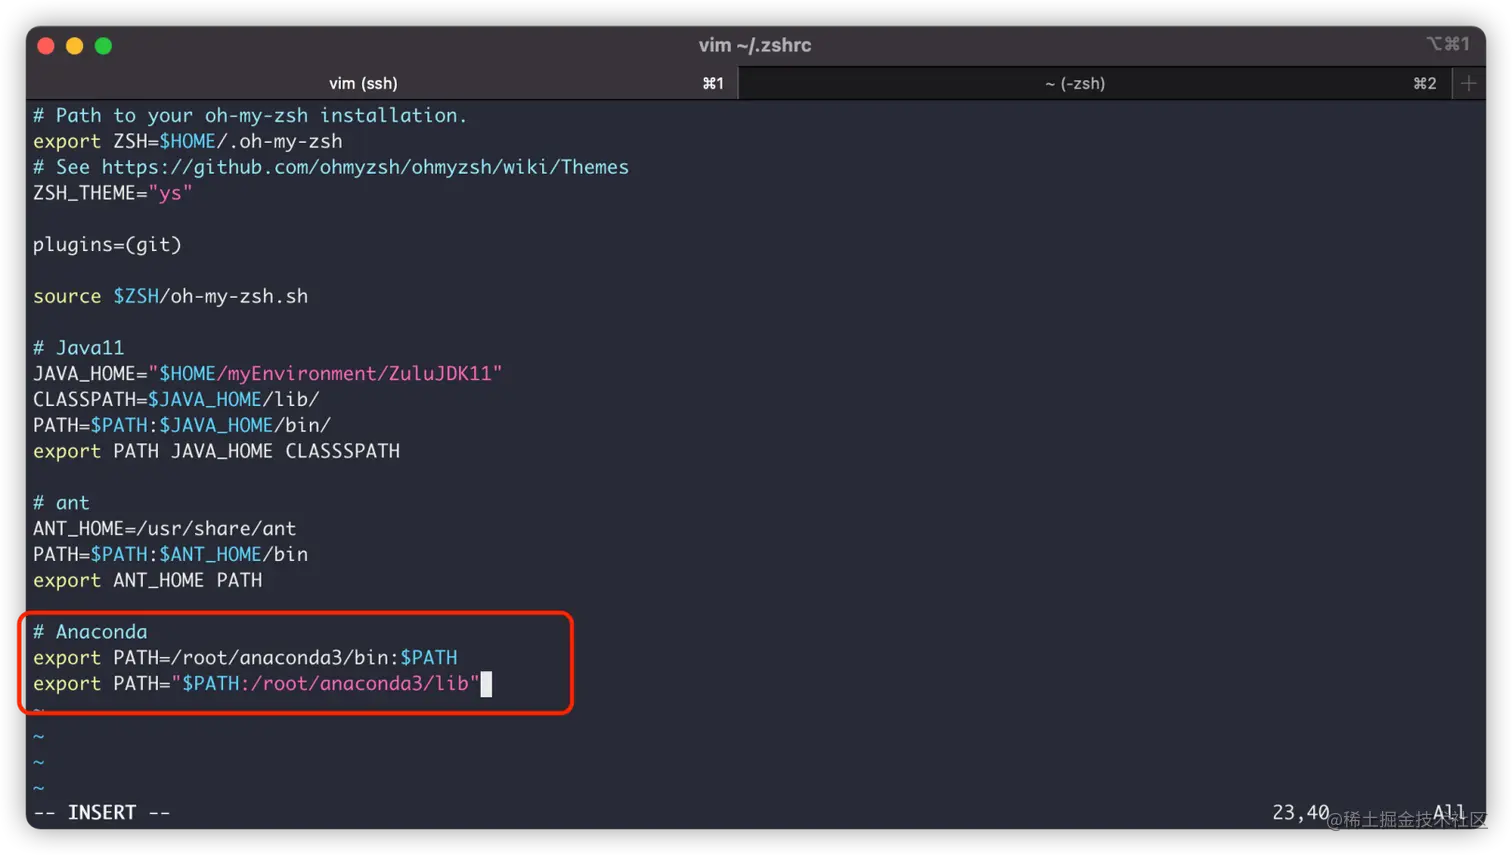Click the export PATH JAVA_HOME CLASSSPATH line
This screenshot has height=855, width=1512.
click(216, 452)
